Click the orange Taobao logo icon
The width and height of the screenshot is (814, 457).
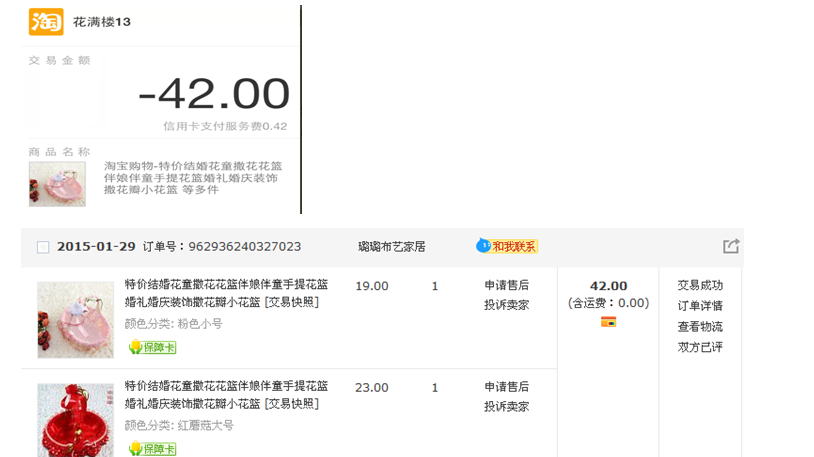(x=46, y=21)
